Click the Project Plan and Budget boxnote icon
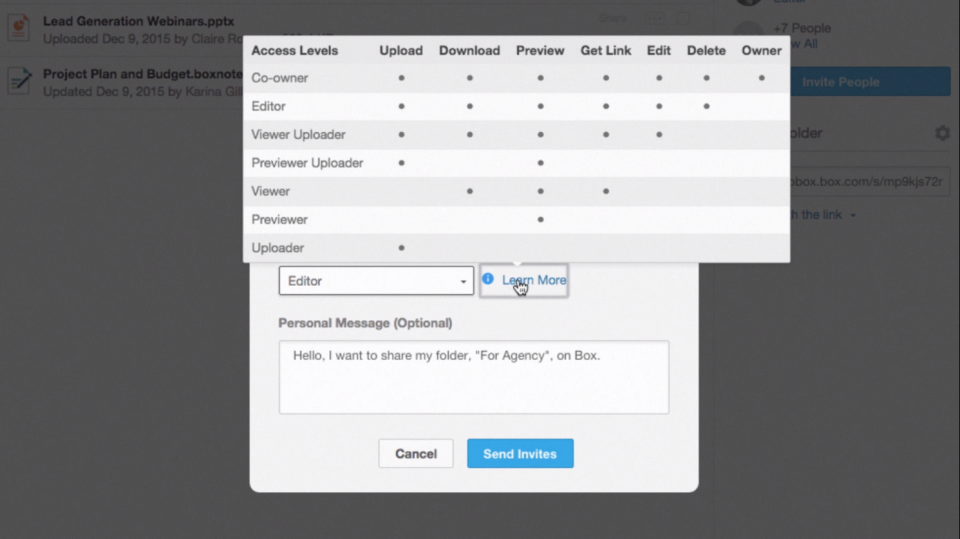The image size is (960, 539). coord(19,81)
